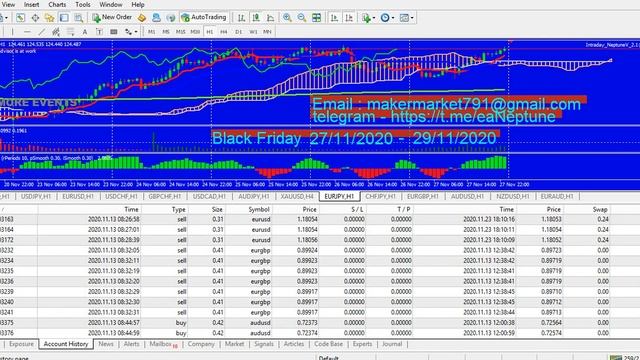Open the Journal terminal tab
The width and height of the screenshot is (640, 360).
coord(392,344)
